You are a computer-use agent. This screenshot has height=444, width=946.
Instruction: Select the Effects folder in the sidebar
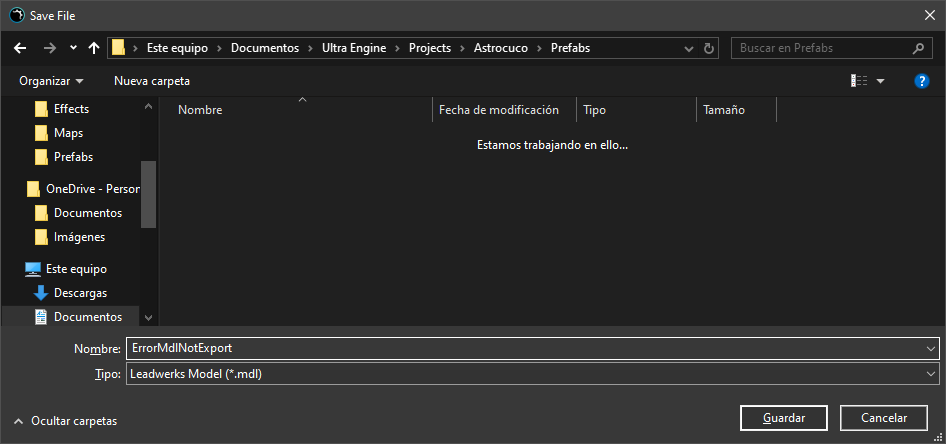tap(71, 109)
